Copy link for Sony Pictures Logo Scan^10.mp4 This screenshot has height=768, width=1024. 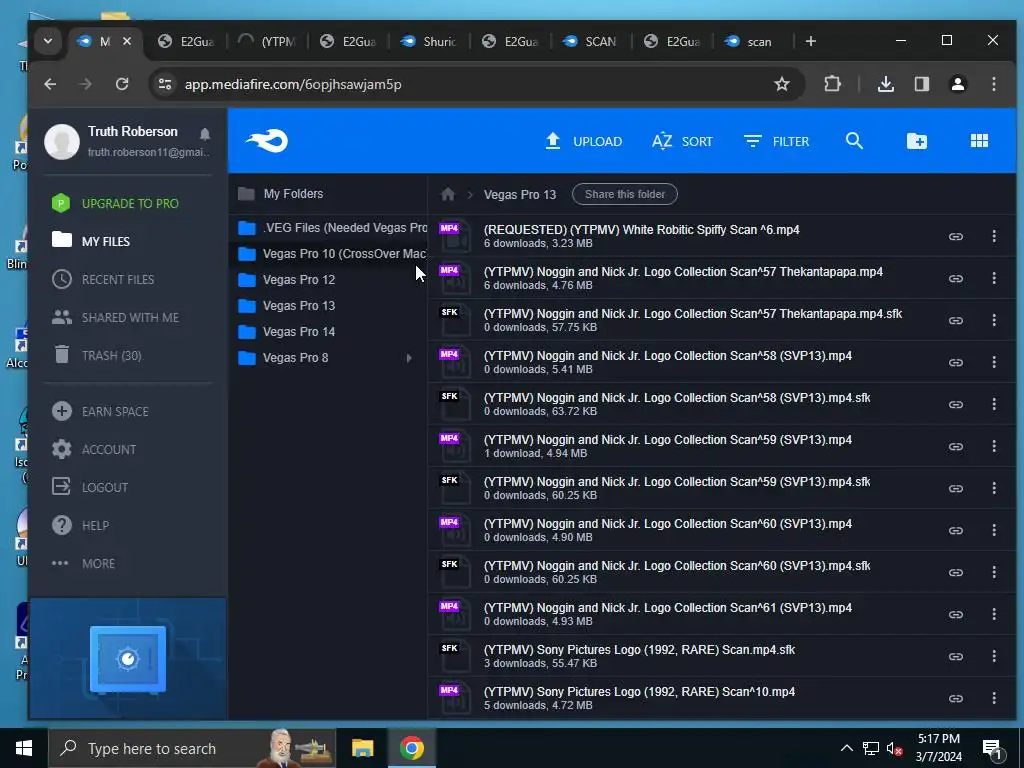pos(955,698)
